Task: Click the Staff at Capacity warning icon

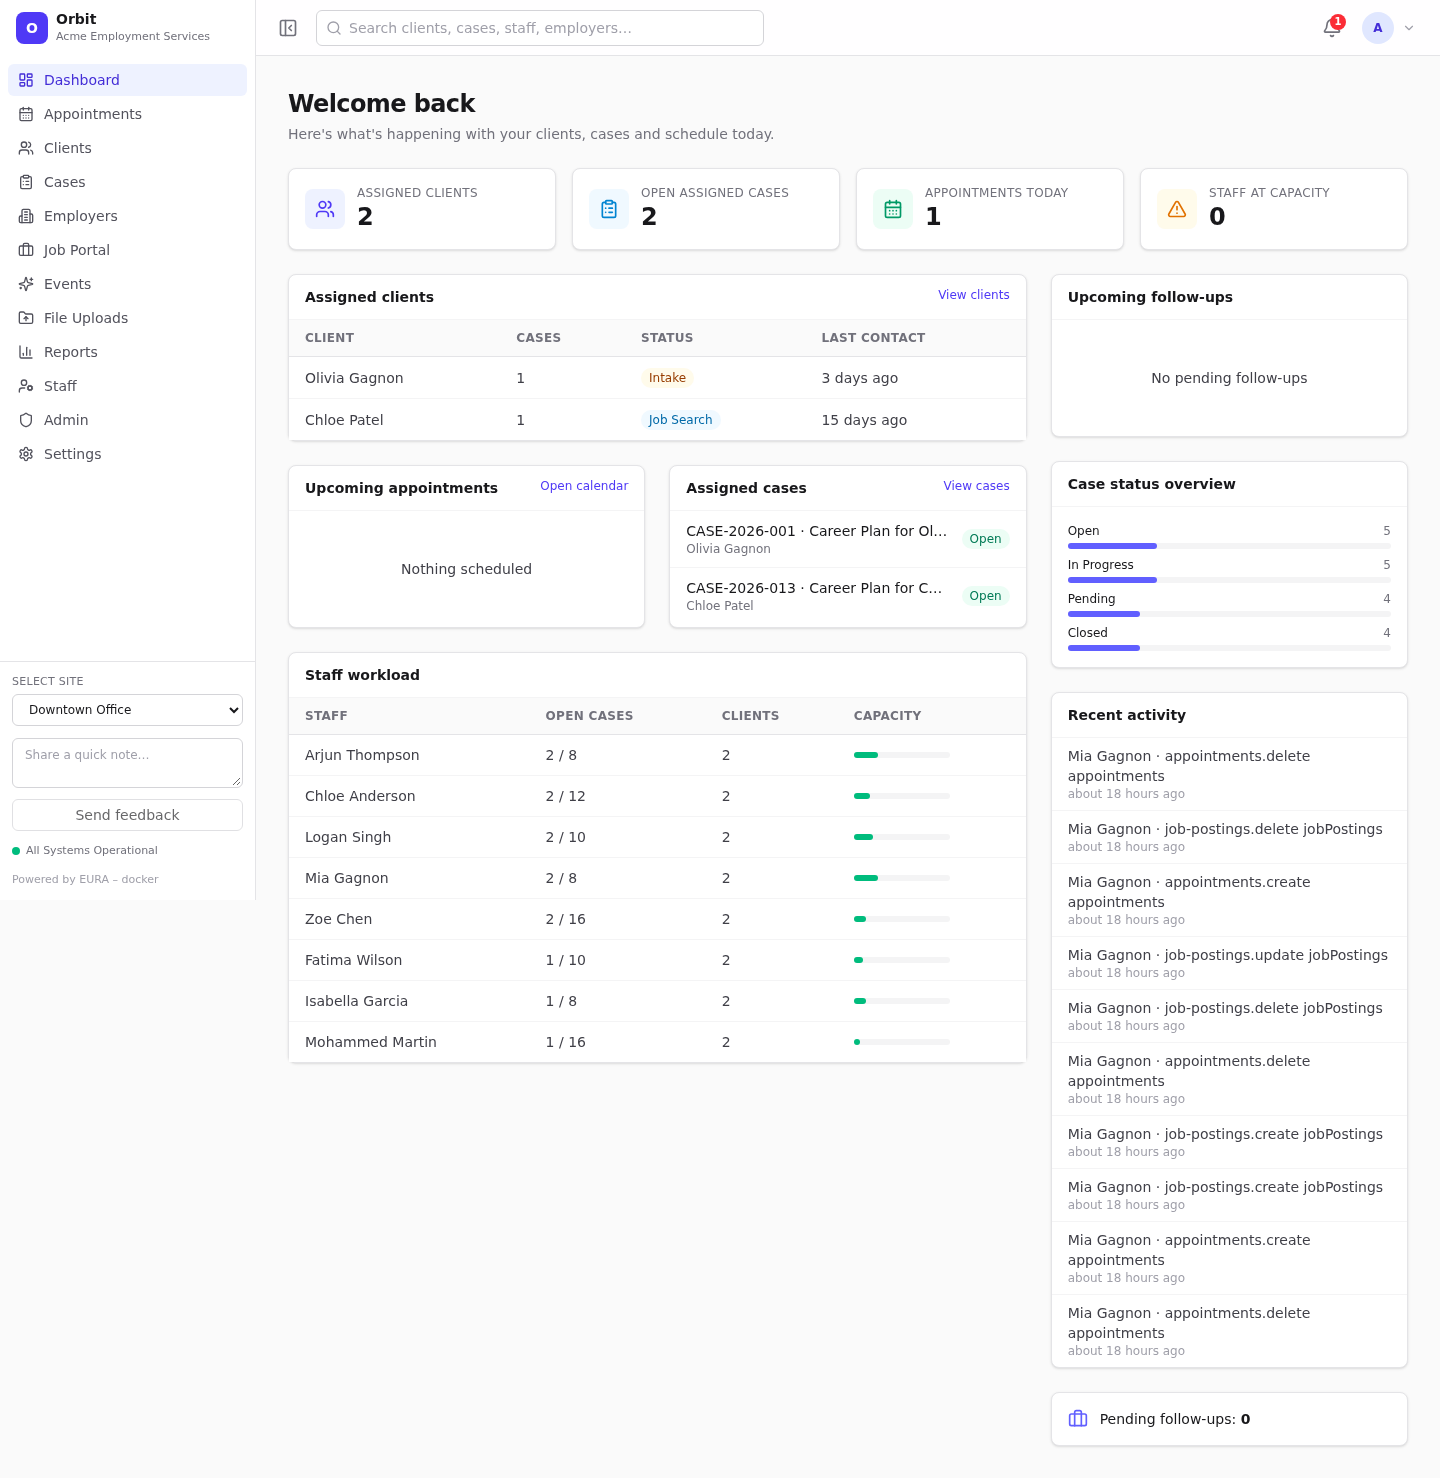Action: point(1177,209)
